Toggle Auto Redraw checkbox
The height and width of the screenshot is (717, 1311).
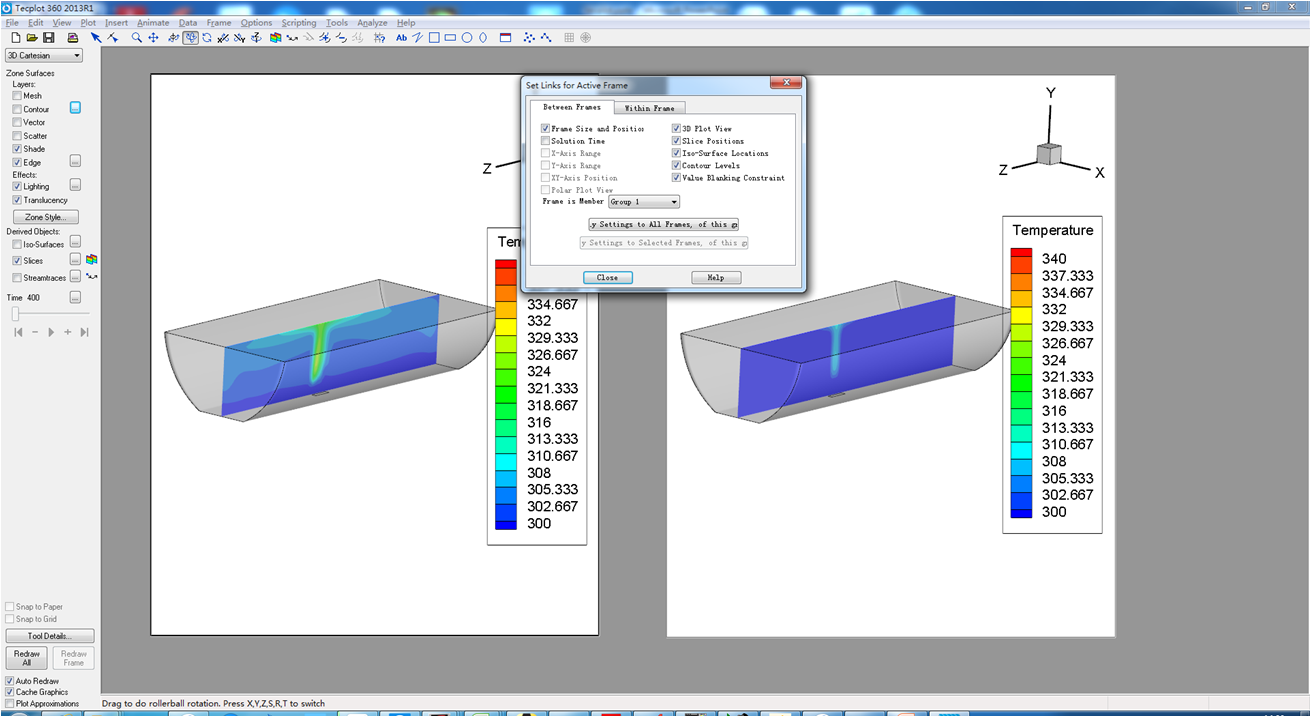click(x=10, y=681)
